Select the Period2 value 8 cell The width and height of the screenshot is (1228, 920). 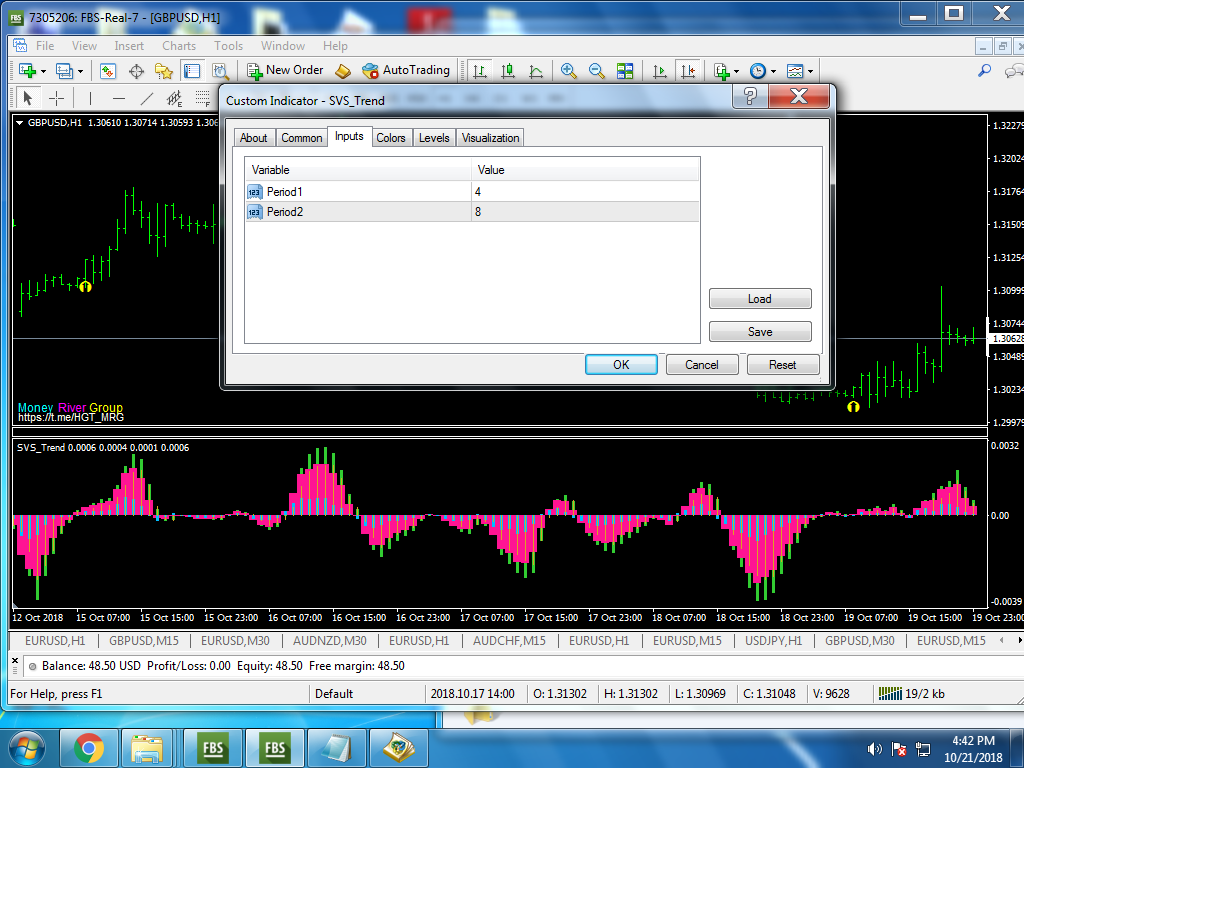[585, 212]
